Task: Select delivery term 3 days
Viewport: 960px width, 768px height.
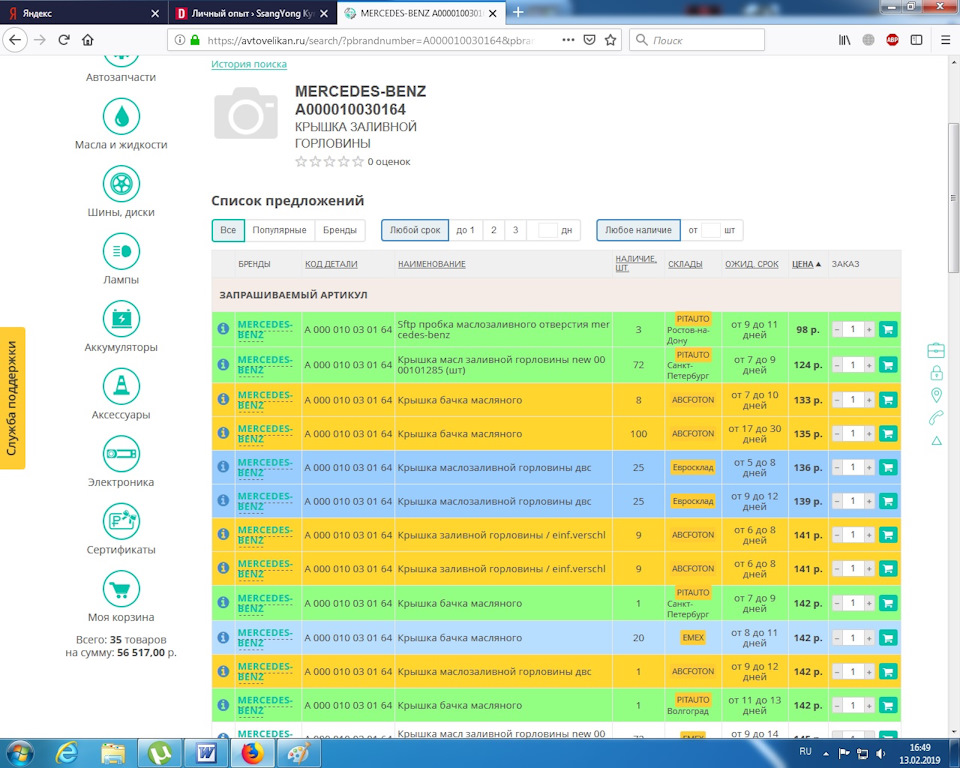Action: [516, 230]
